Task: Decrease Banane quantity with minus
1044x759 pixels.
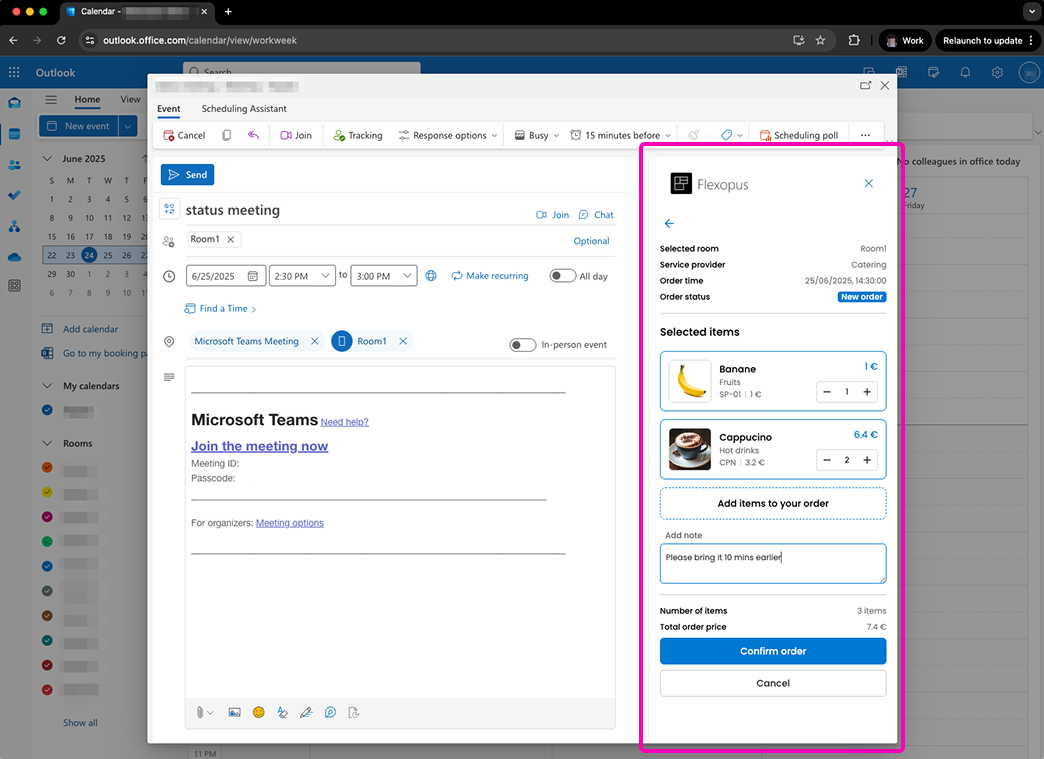Action: click(827, 391)
